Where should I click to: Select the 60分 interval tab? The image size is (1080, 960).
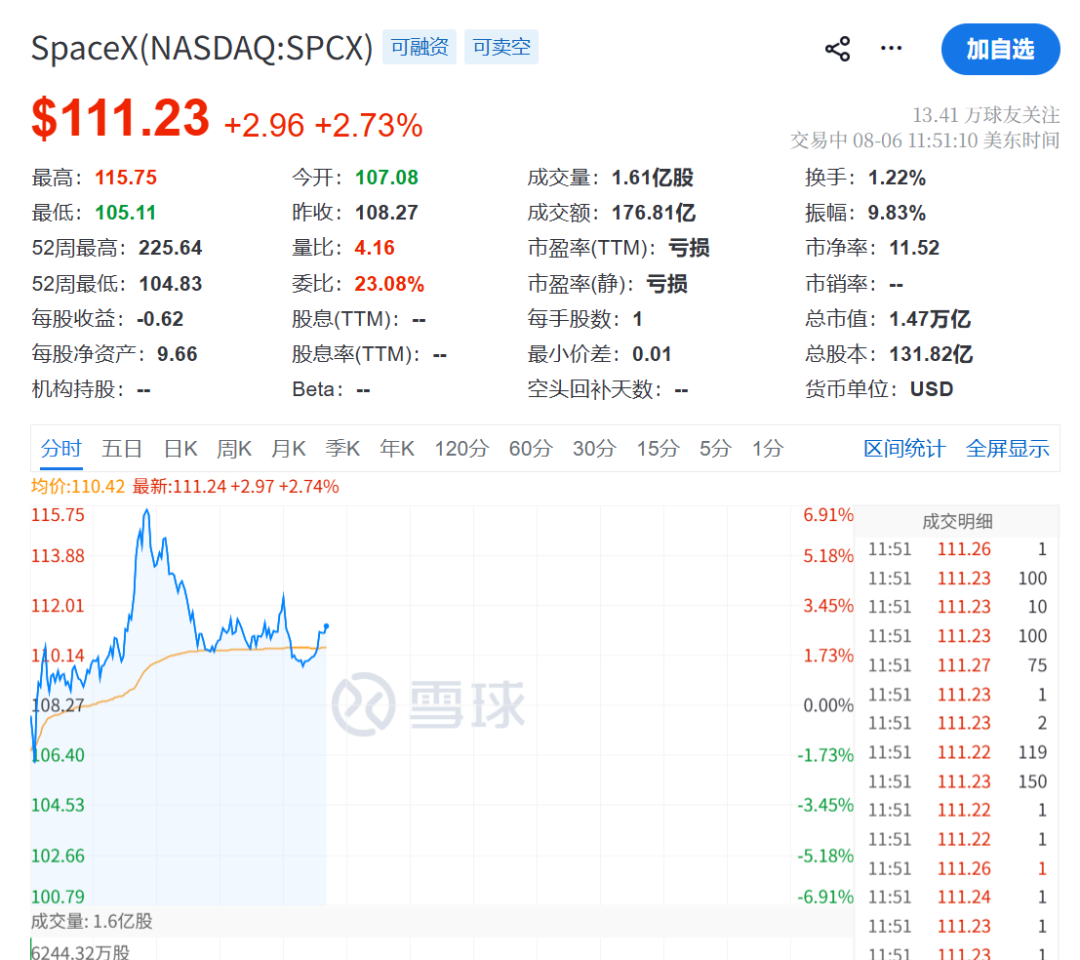tap(531, 448)
